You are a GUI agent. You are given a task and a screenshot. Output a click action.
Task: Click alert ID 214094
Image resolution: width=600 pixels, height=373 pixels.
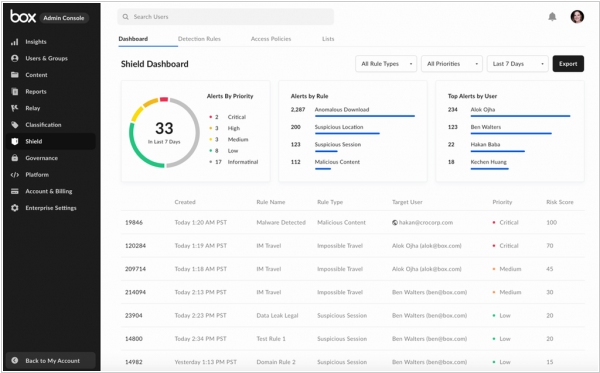pyautogui.click(x=135, y=292)
